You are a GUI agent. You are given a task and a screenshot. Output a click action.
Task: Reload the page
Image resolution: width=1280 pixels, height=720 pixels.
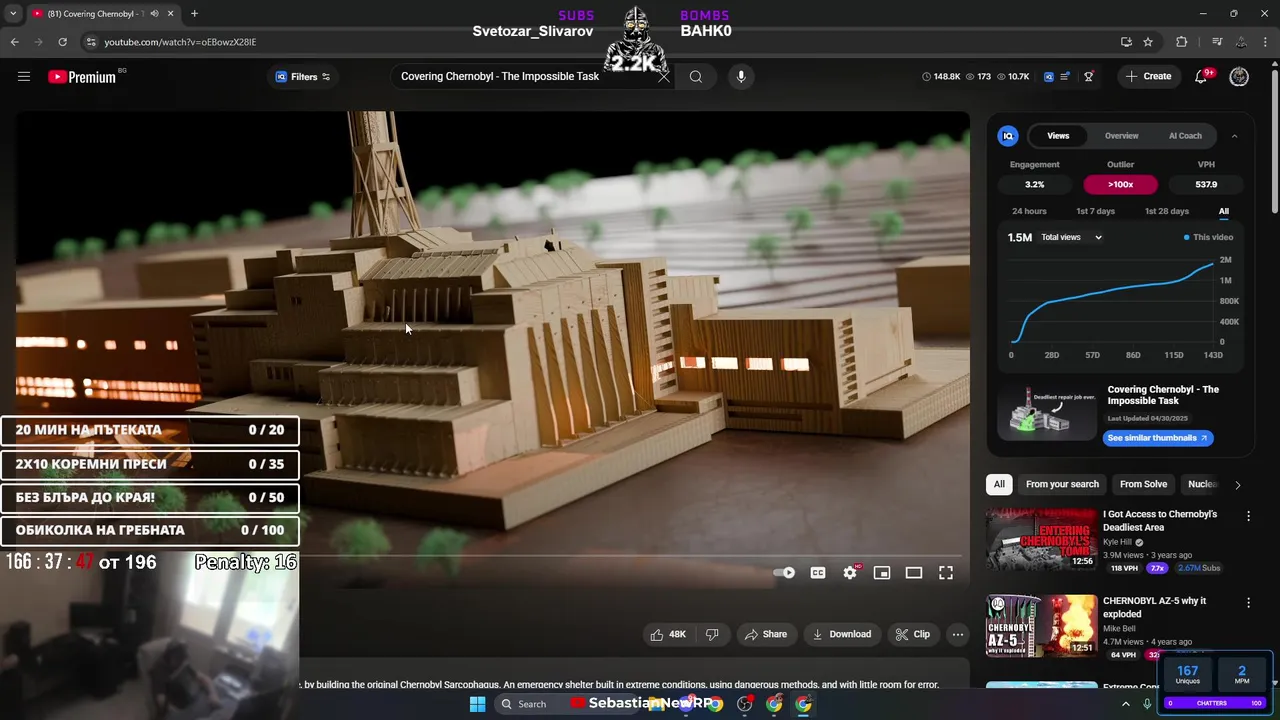[x=62, y=42]
